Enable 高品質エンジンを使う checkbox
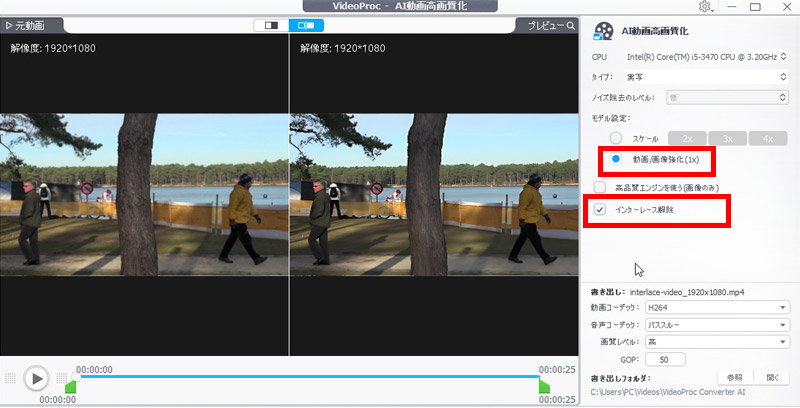This screenshot has height=408, width=800. pos(600,187)
